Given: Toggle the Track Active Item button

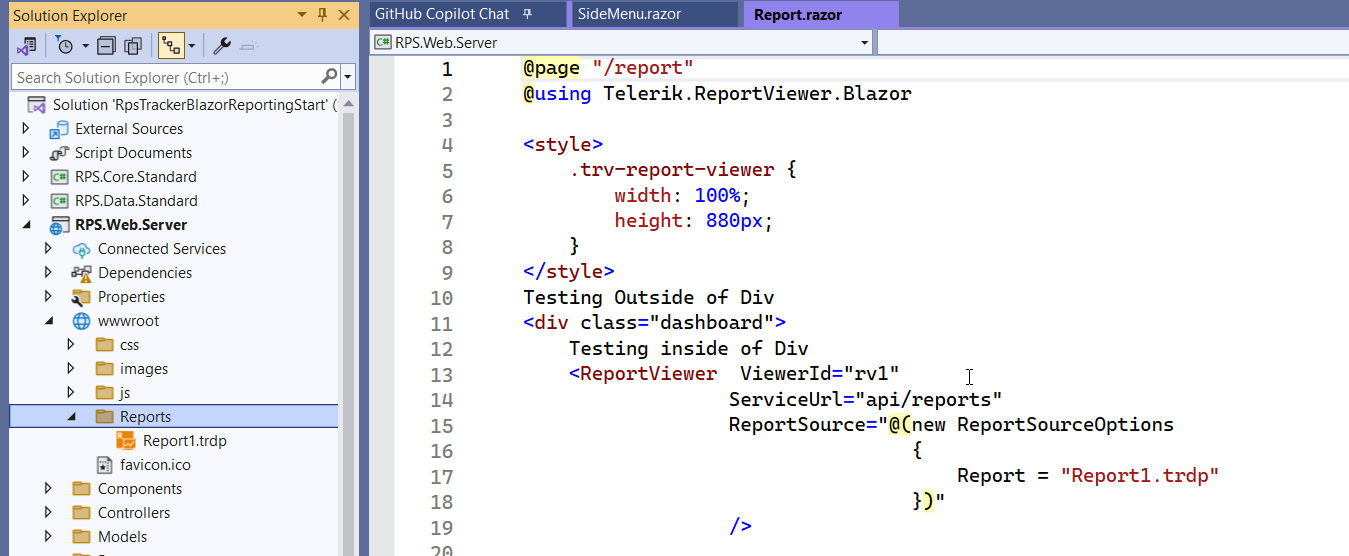Looking at the screenshot, I should coord(170,46).
